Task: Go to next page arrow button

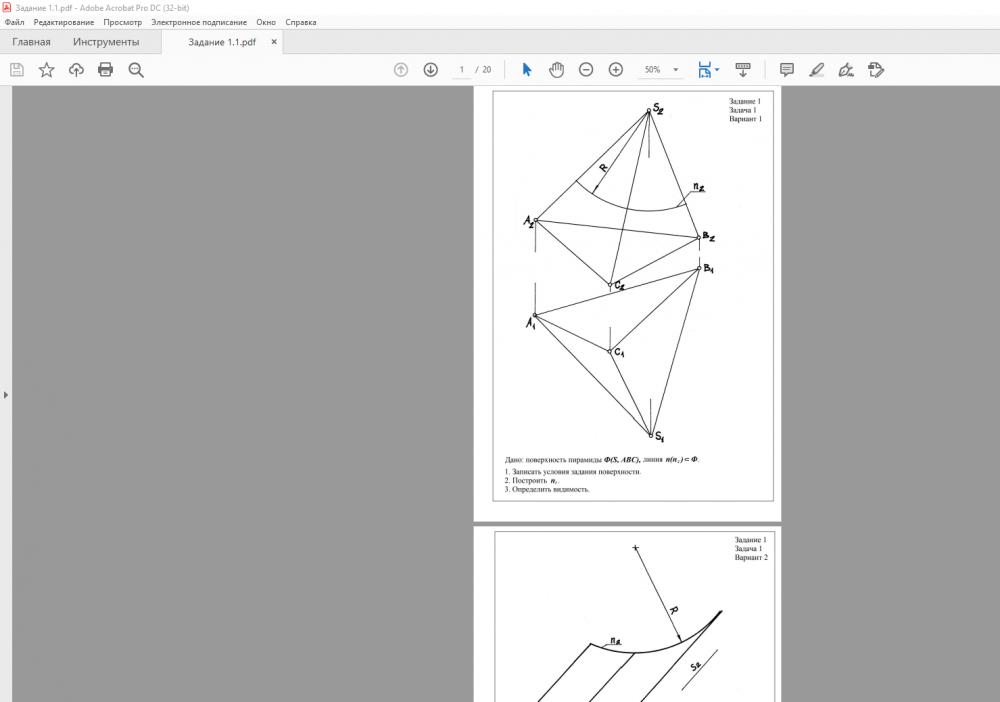Action: (431, 70)
